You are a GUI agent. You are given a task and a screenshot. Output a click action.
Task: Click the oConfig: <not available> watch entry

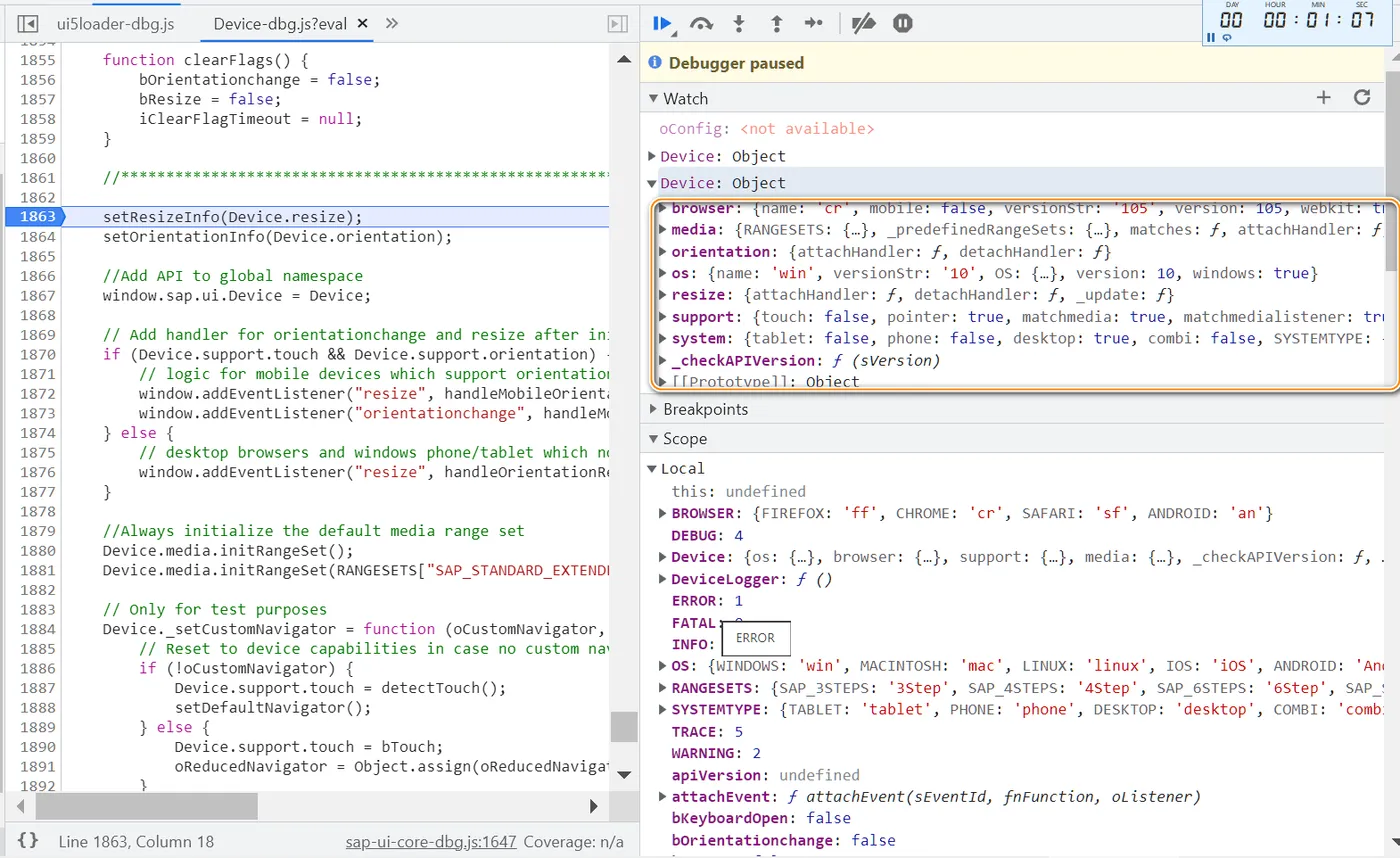pos(766,129)
